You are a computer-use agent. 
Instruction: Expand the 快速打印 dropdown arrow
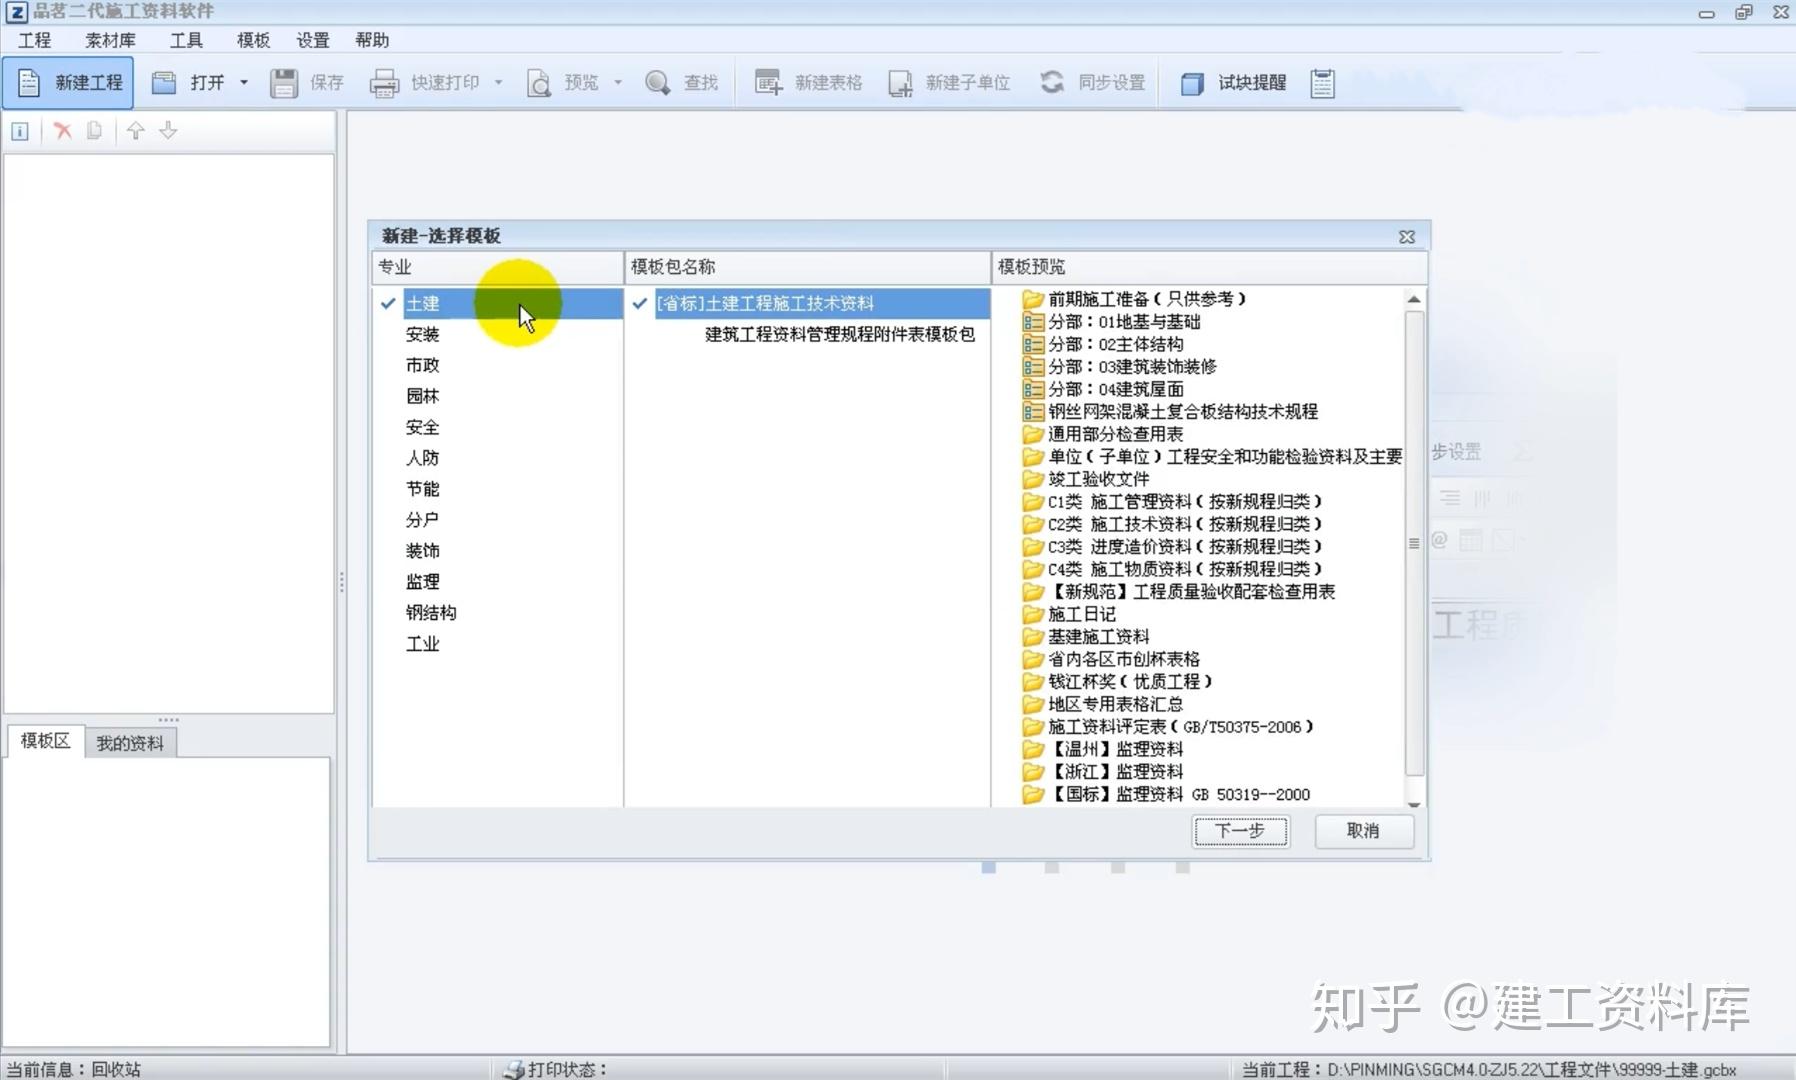[498, 83]
